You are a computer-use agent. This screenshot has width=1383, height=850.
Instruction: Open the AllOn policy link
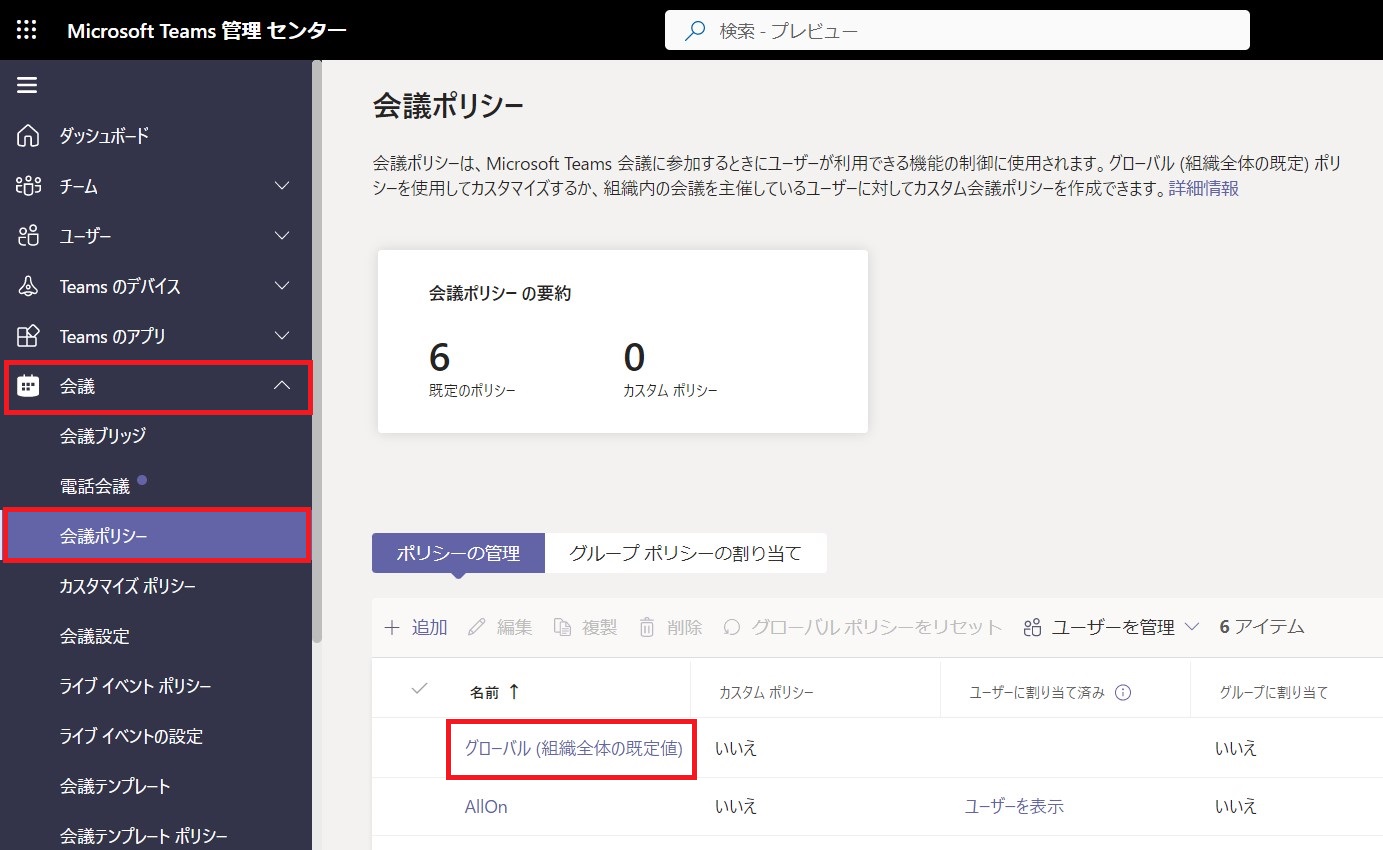[486, 806]
